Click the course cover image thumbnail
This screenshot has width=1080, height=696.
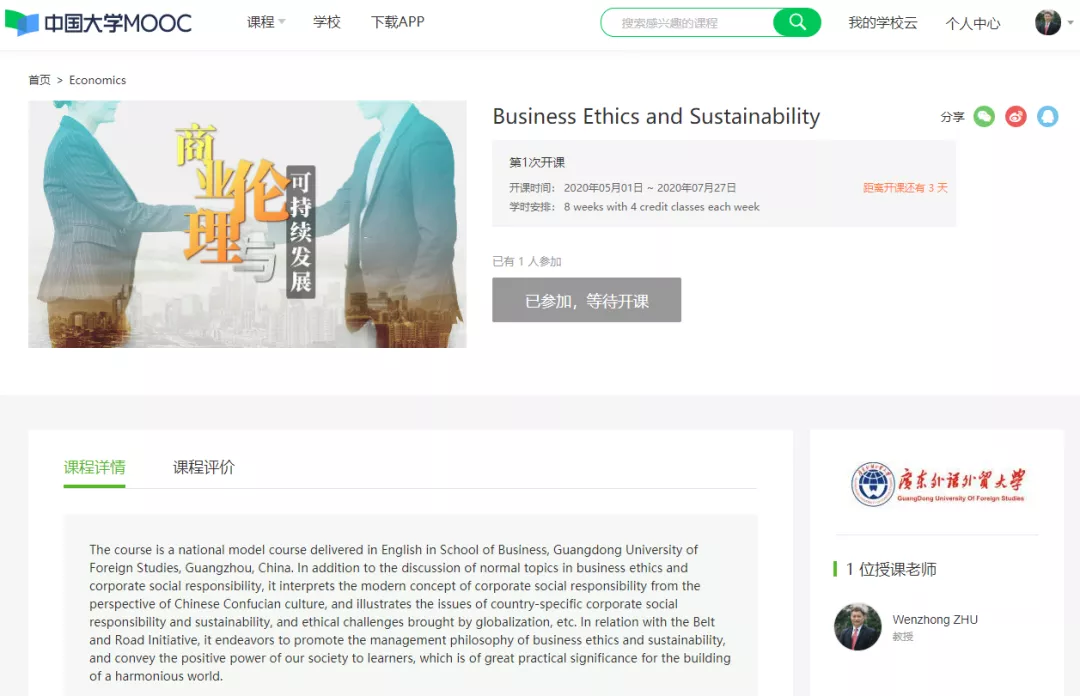(x=247, y=224)
